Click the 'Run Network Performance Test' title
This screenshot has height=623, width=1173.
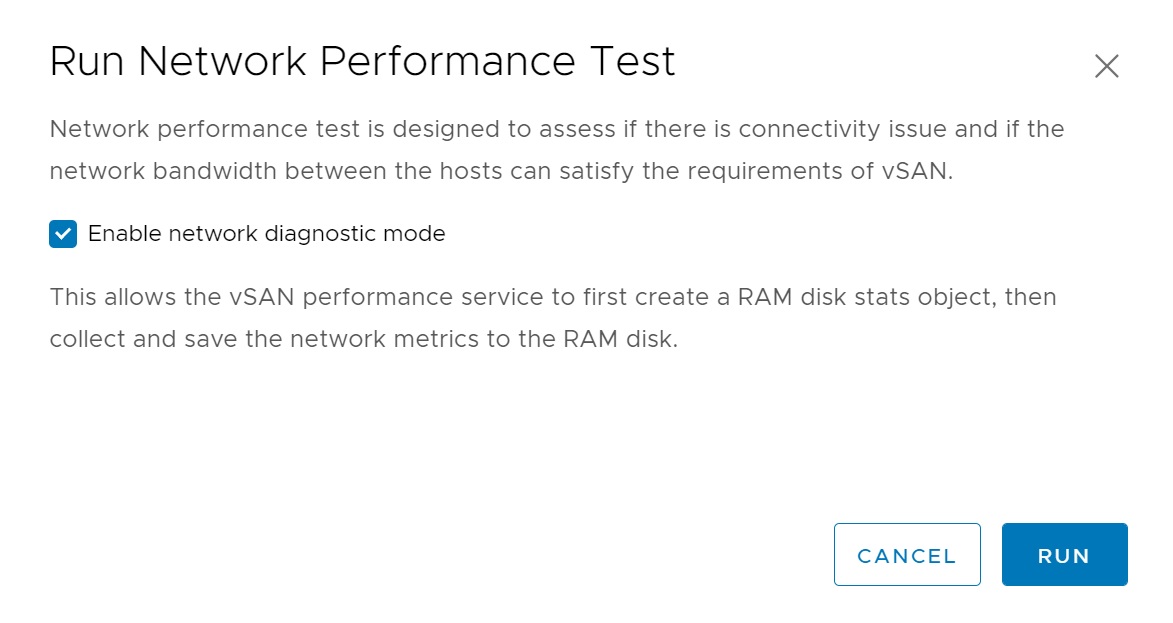click(x=362, y=62)
